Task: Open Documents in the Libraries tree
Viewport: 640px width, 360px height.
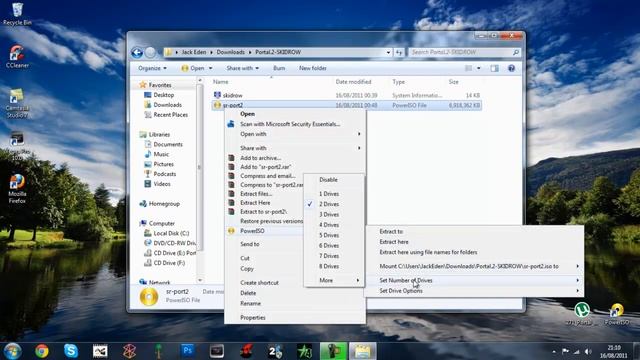Action: pyautogui.click(x=168, y=144)
